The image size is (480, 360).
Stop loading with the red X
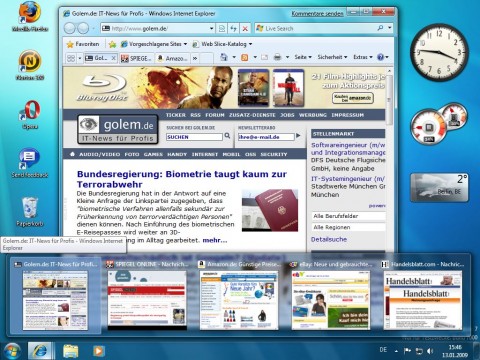pyautogui.click(x=245, y=29)
